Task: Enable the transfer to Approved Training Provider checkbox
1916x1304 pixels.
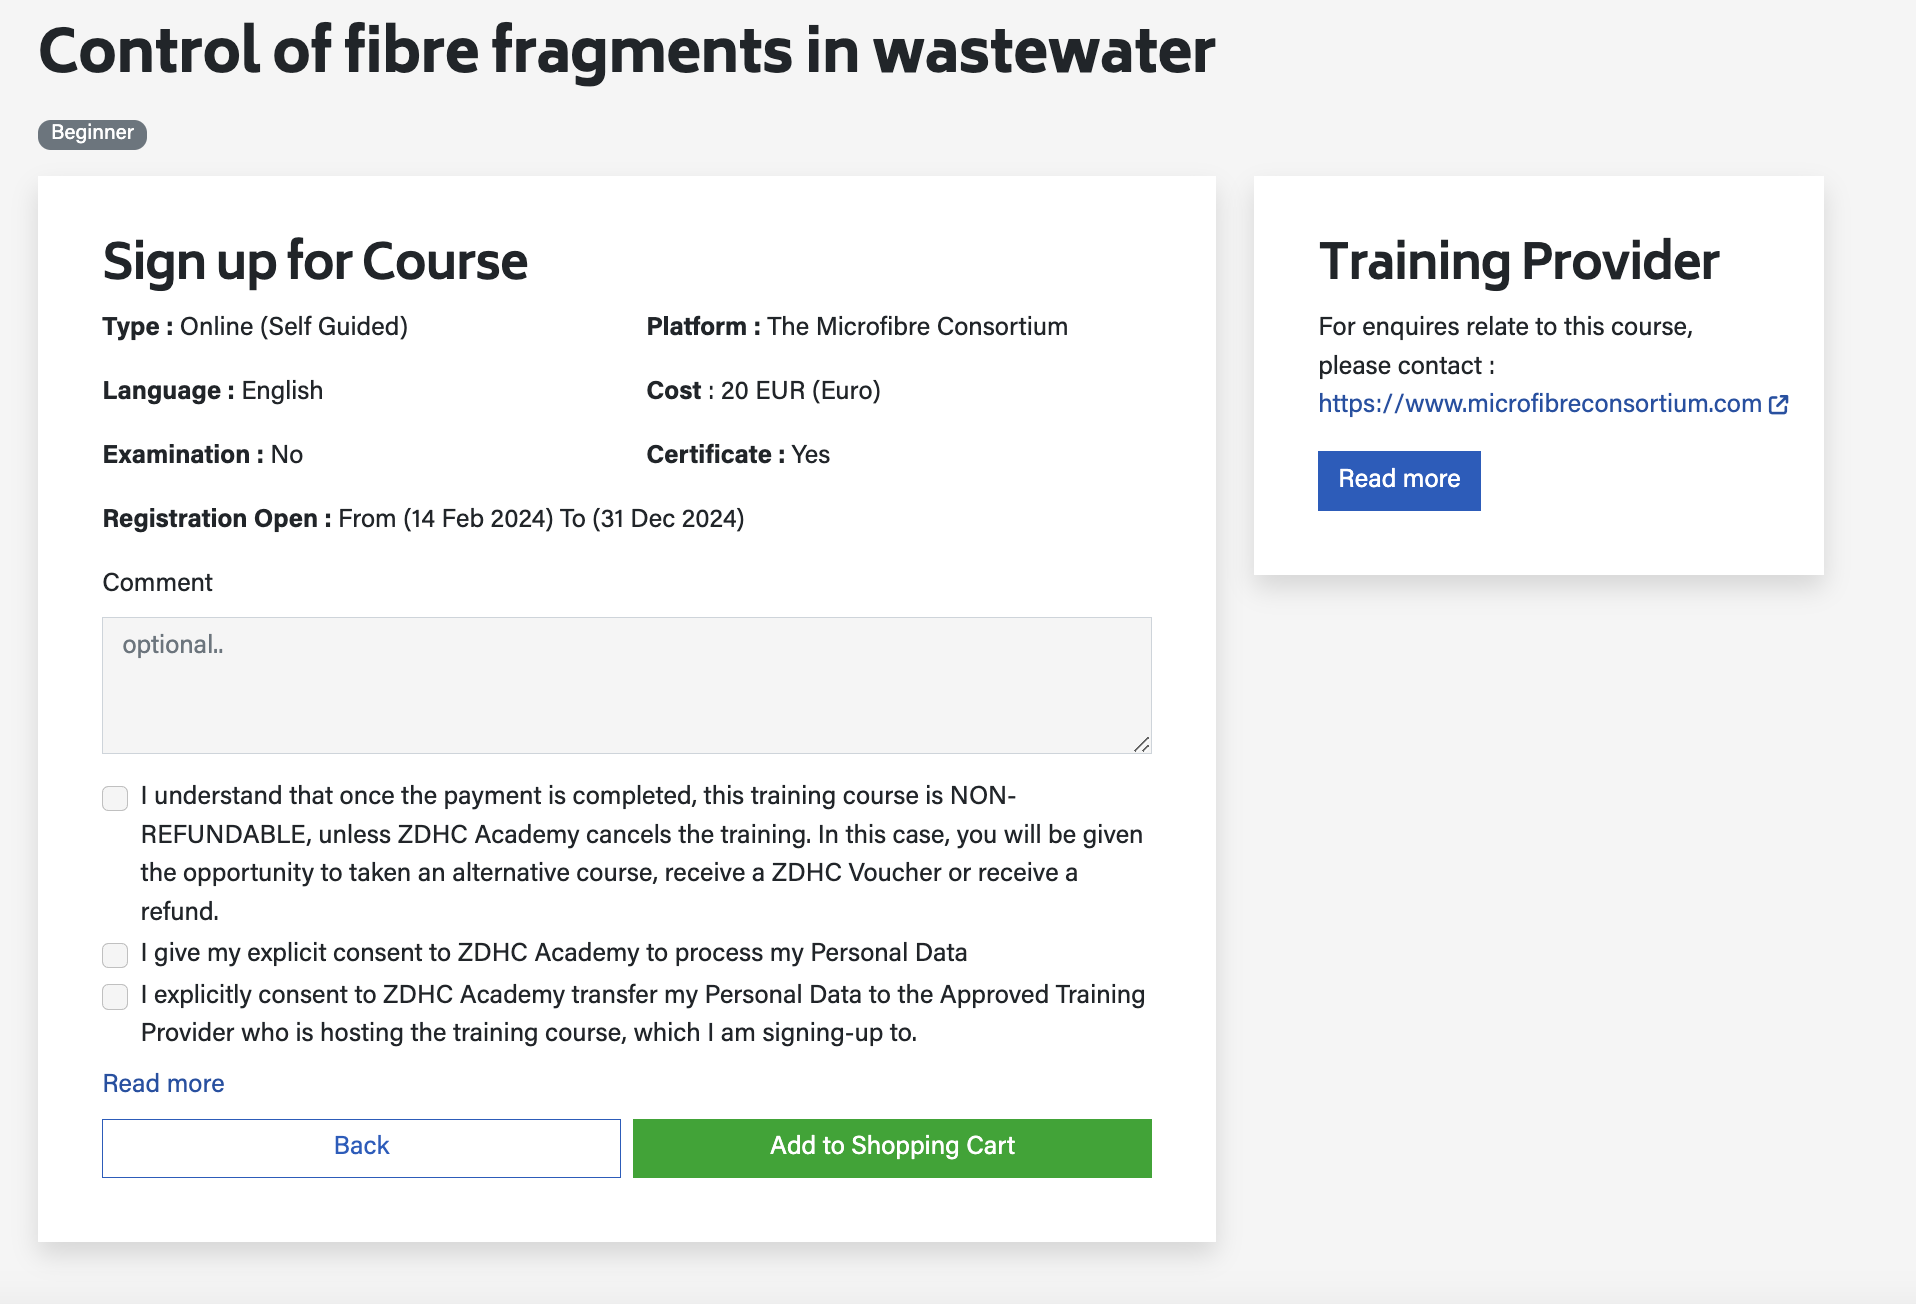Action: (115, 996)
